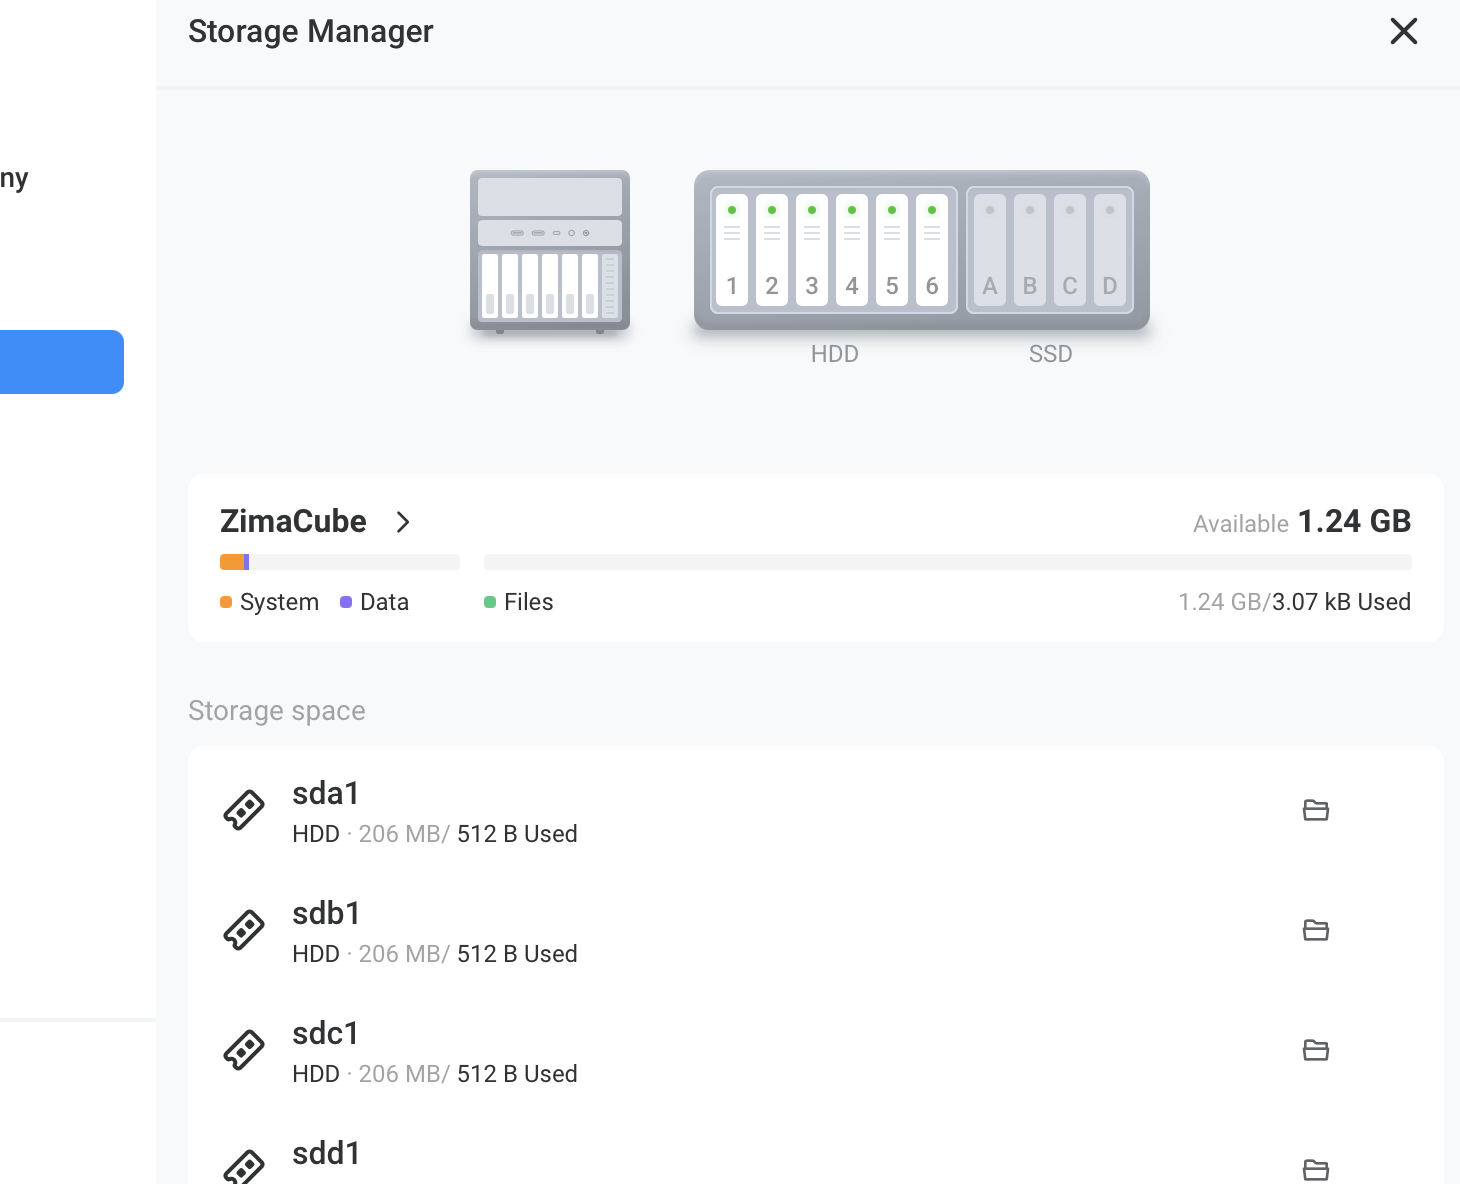Select SSD slot B

tap(1030, 250)
